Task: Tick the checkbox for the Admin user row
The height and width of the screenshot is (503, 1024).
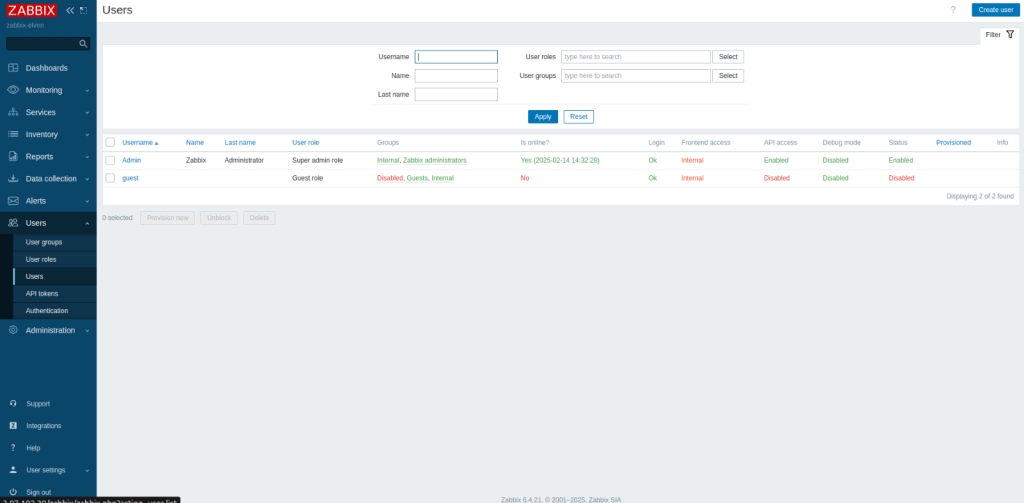Action: click(110, 160)
